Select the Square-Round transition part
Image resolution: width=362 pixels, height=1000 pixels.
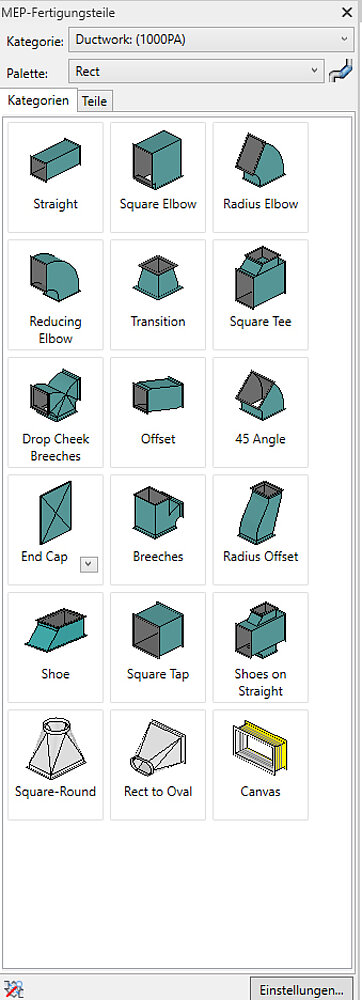[55, 765]
